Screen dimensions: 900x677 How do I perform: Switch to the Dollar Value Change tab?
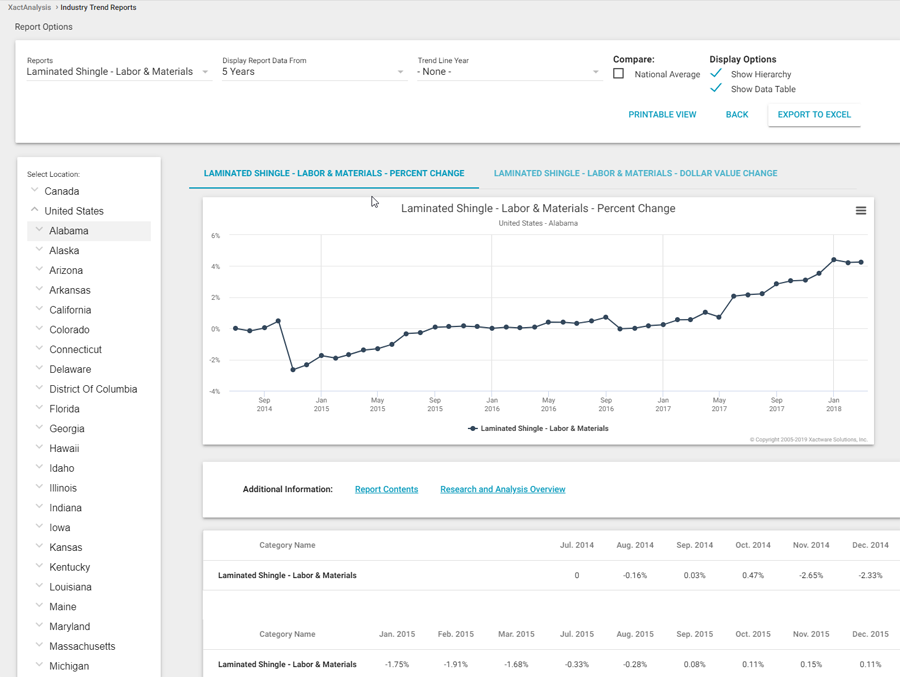635,173
